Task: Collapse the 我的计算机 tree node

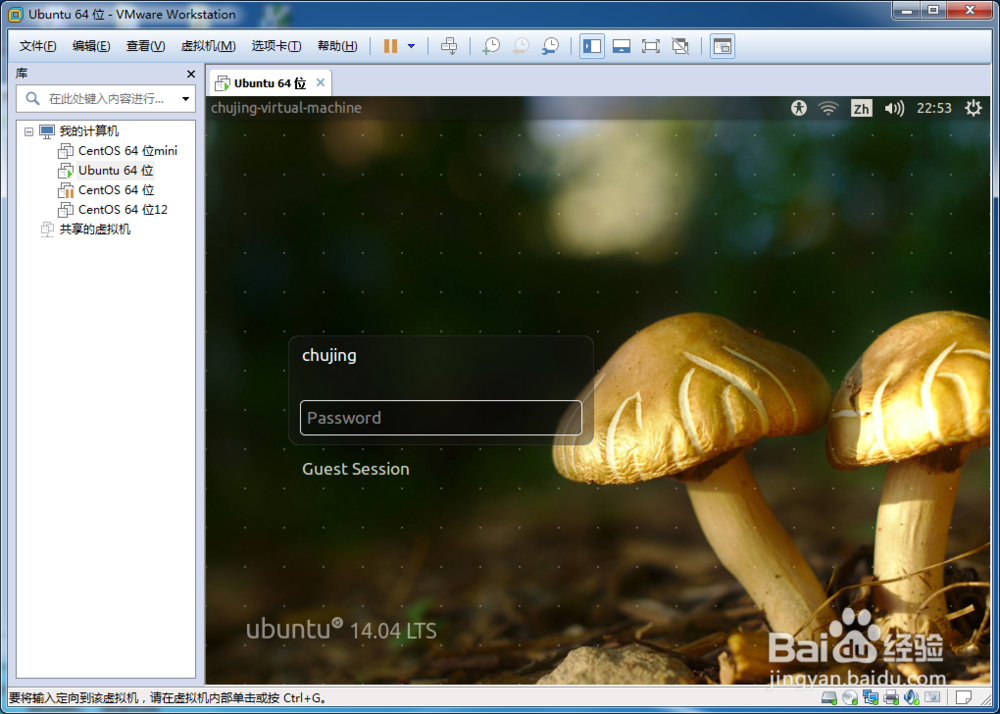Action: click(x=28, y=131)
